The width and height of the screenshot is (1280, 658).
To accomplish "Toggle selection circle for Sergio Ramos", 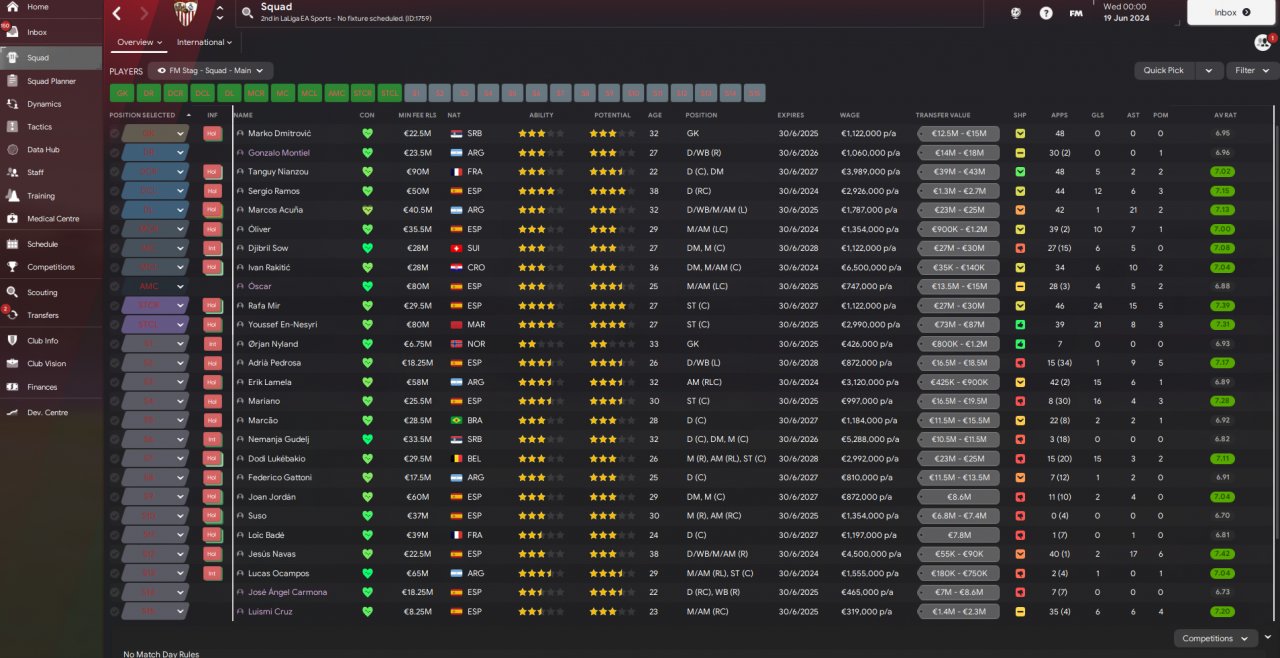I will [x=114, y=190].
